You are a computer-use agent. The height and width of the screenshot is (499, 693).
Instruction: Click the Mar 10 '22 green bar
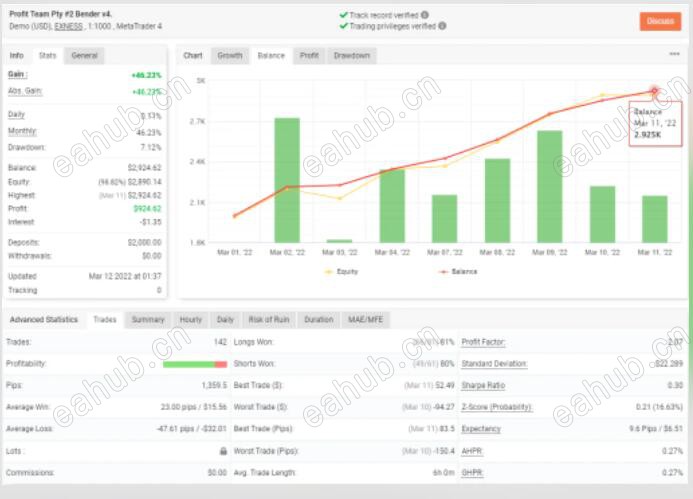[x=602, y=214]
